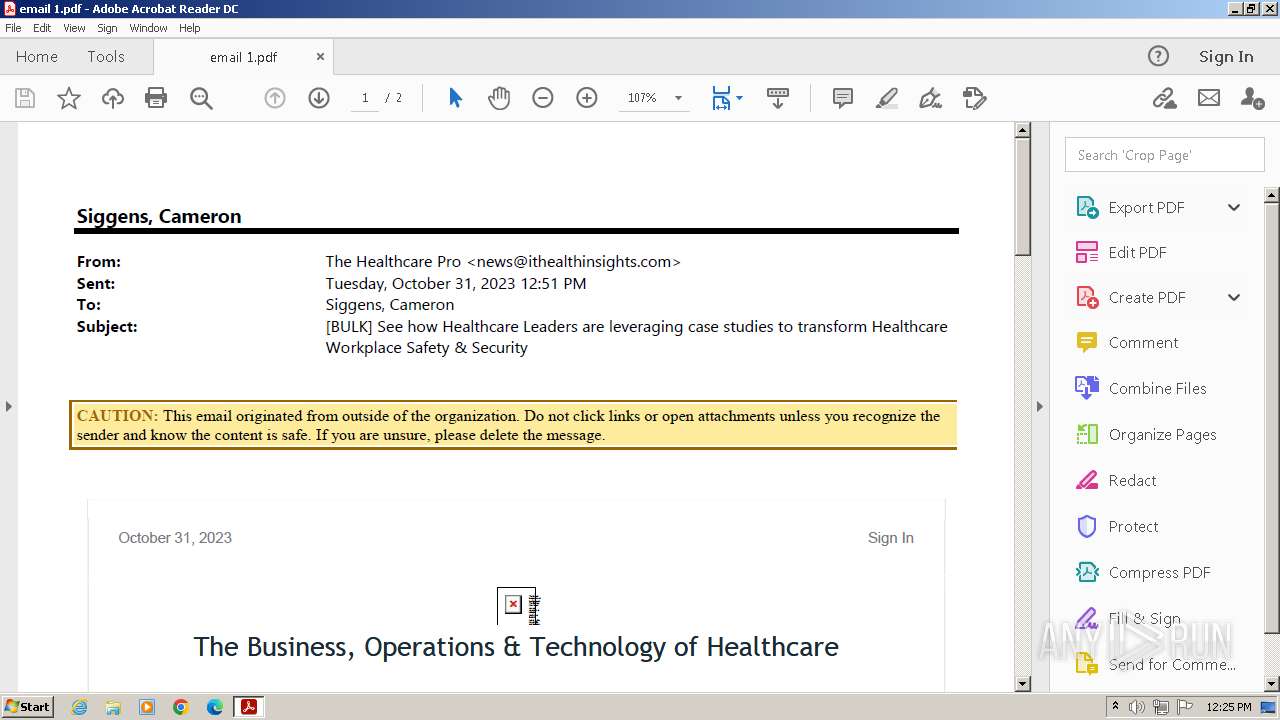Print the document using printer icon
The height and width of the screenshot is (720, 1280).
(x=156, y=98)
